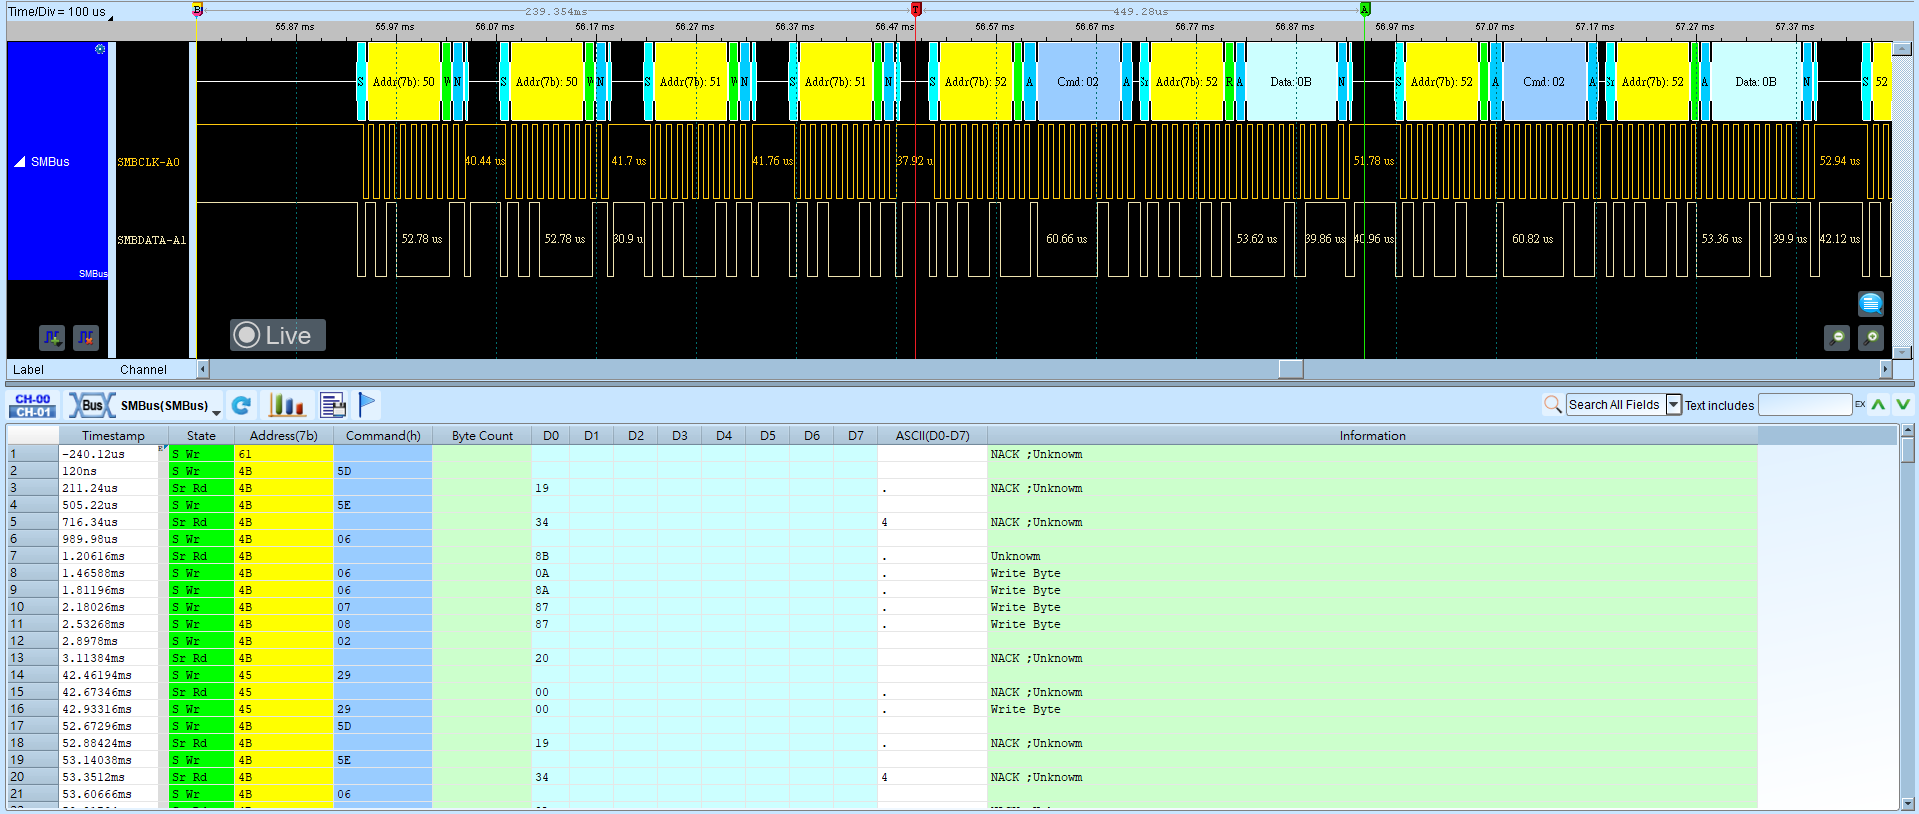Click the ASCII(D0-D7) column header
Screen dimensions: 1919x814
pyautogui.click(x=932, y=435)
